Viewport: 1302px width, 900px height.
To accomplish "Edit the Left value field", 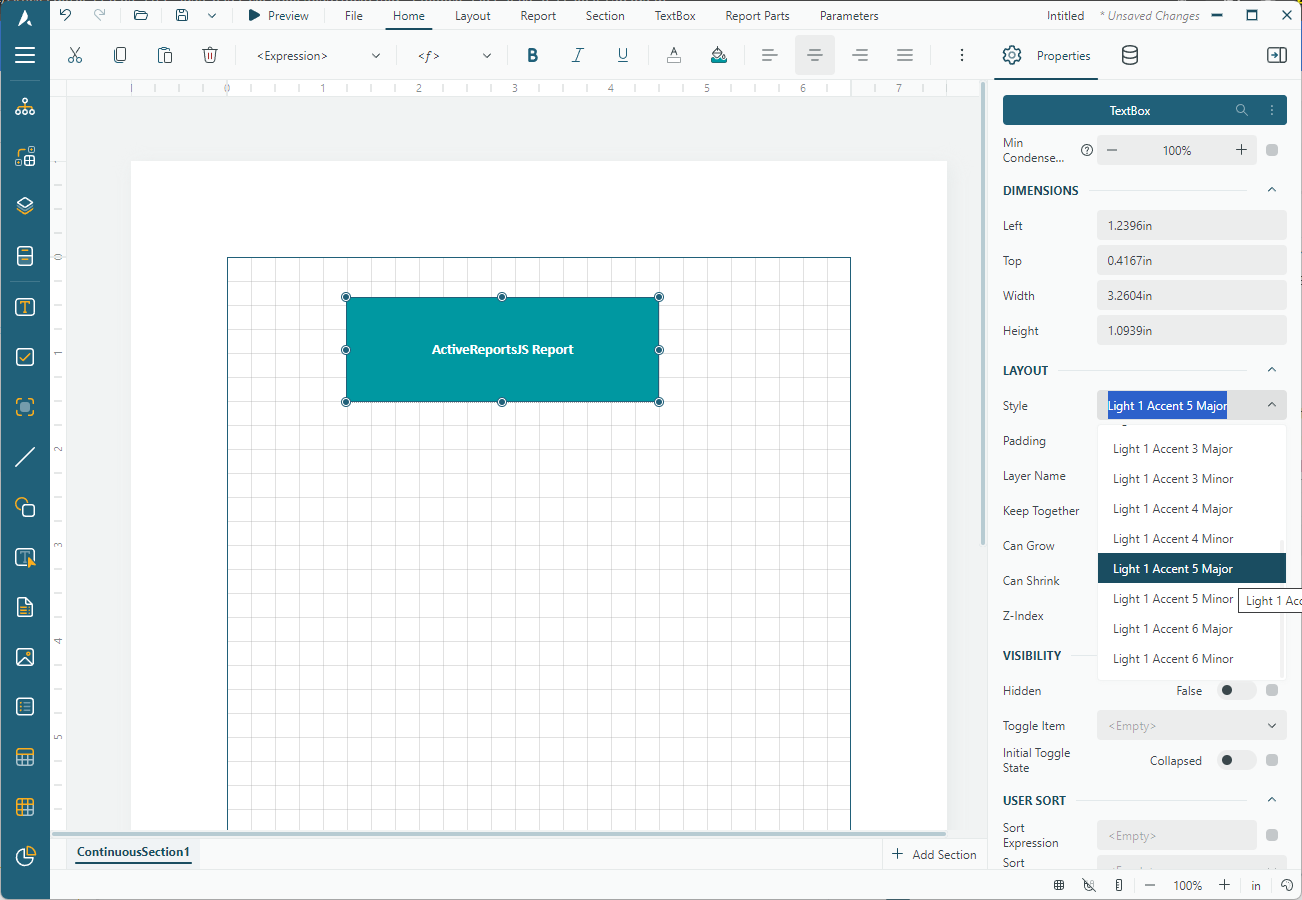I will (x=1191, y=225).
